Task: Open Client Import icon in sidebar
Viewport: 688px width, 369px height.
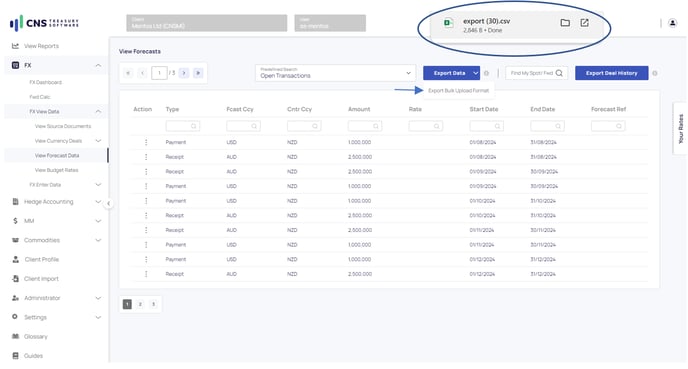Action: coord(15,279)
